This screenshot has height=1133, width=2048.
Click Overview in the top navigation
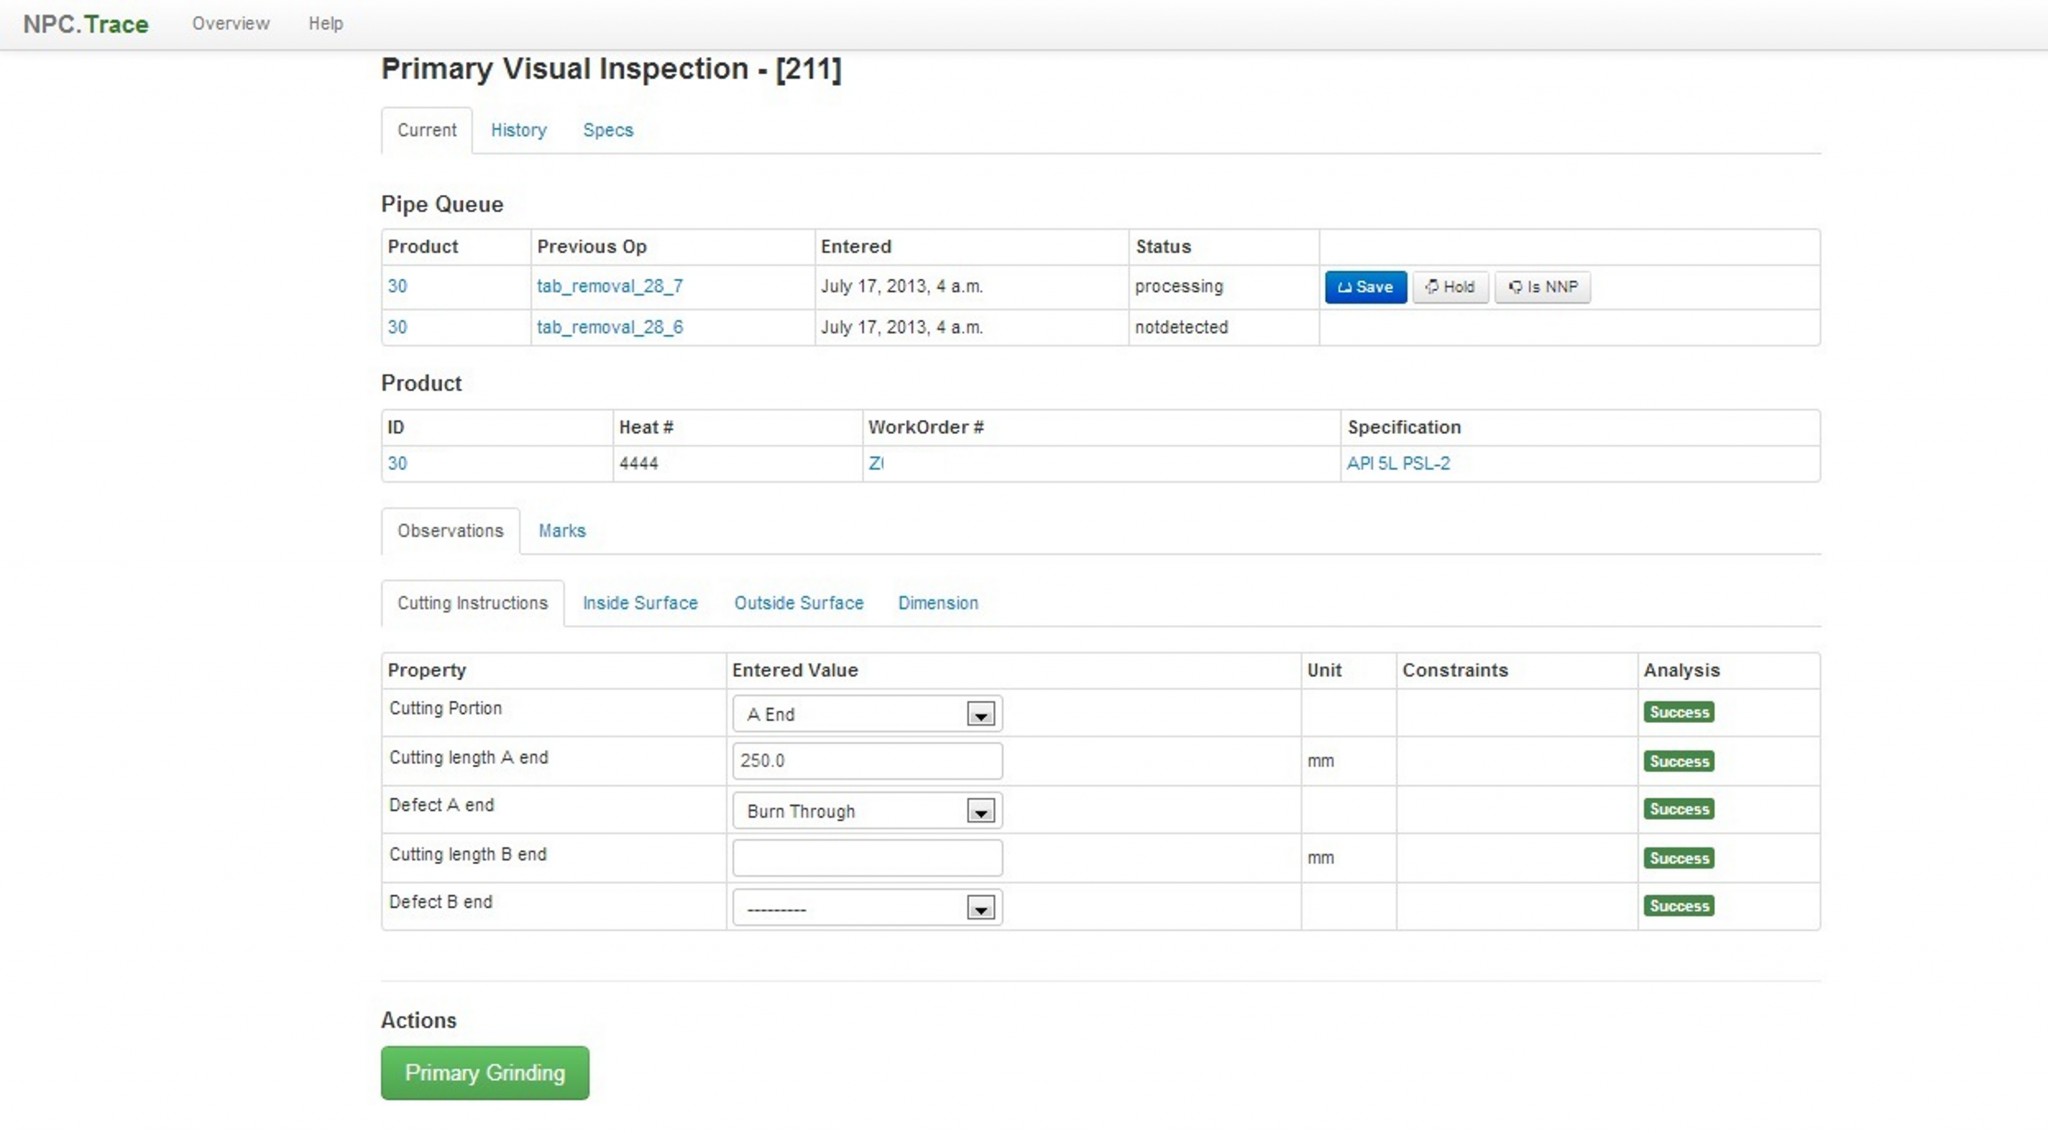pyautogui.click(x=230, y=23)
